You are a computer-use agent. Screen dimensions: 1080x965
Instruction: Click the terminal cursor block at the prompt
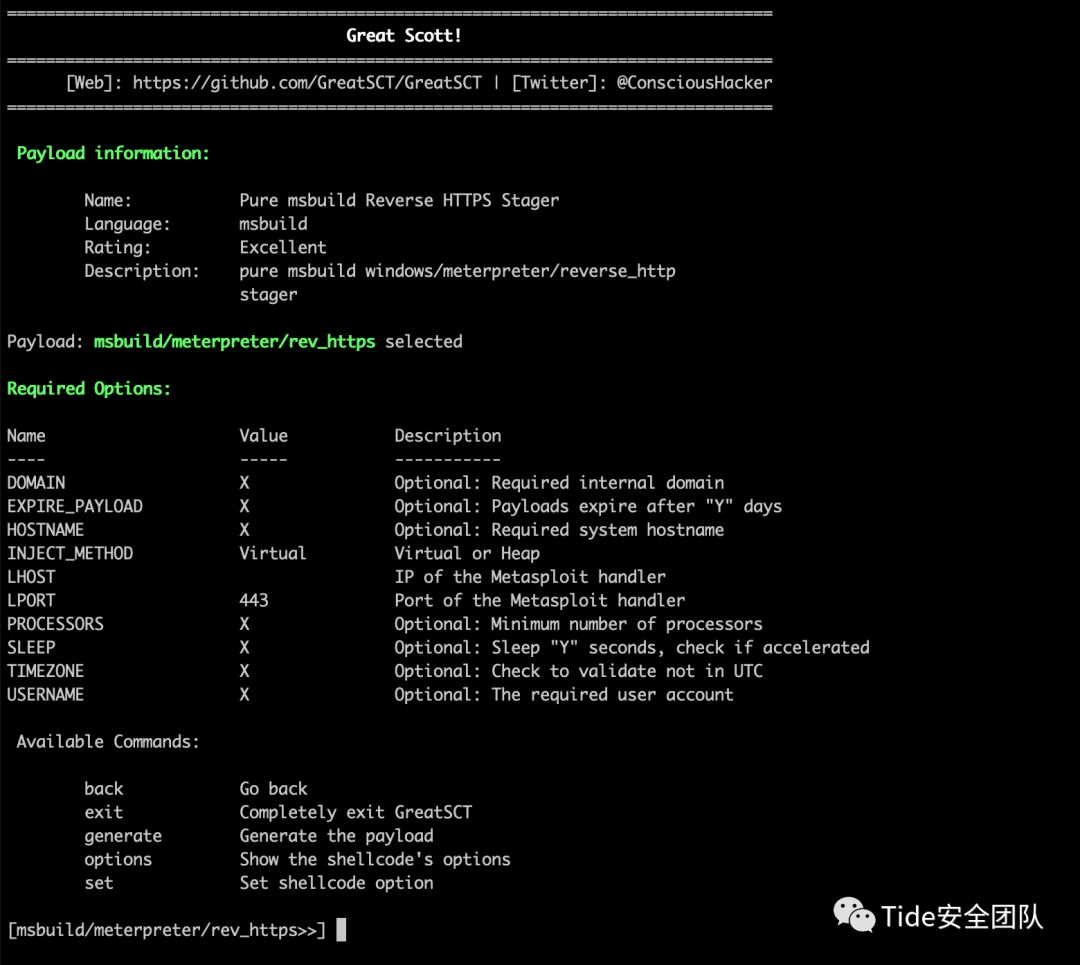point(341,930)
